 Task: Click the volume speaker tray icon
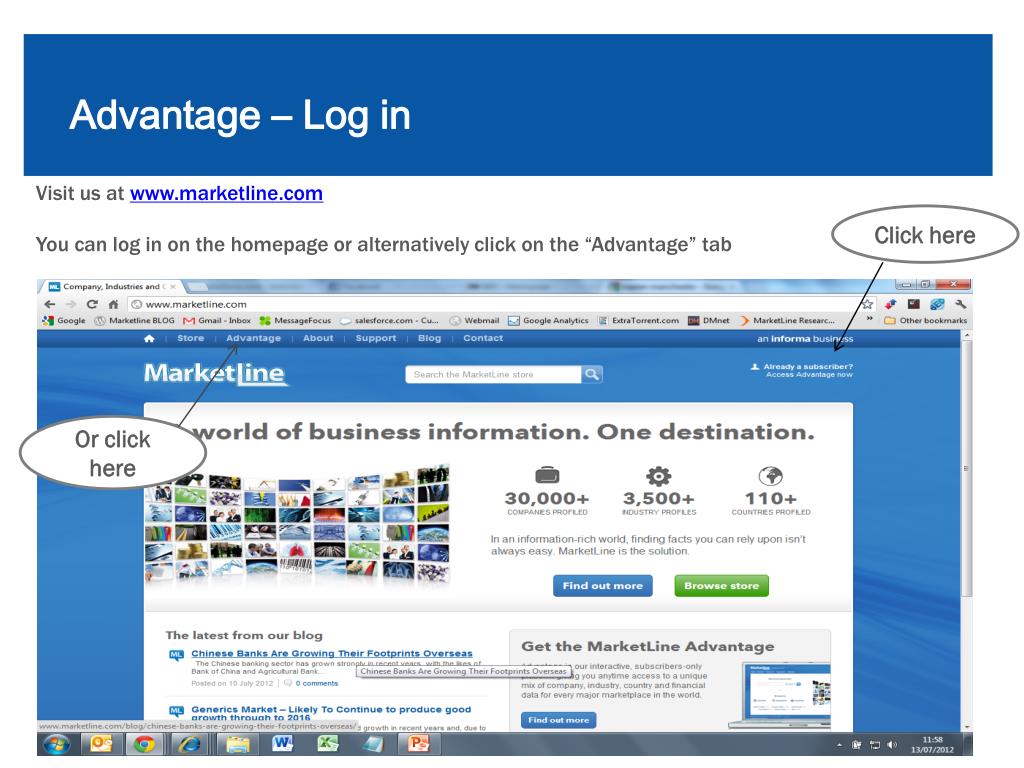(892, 744)
